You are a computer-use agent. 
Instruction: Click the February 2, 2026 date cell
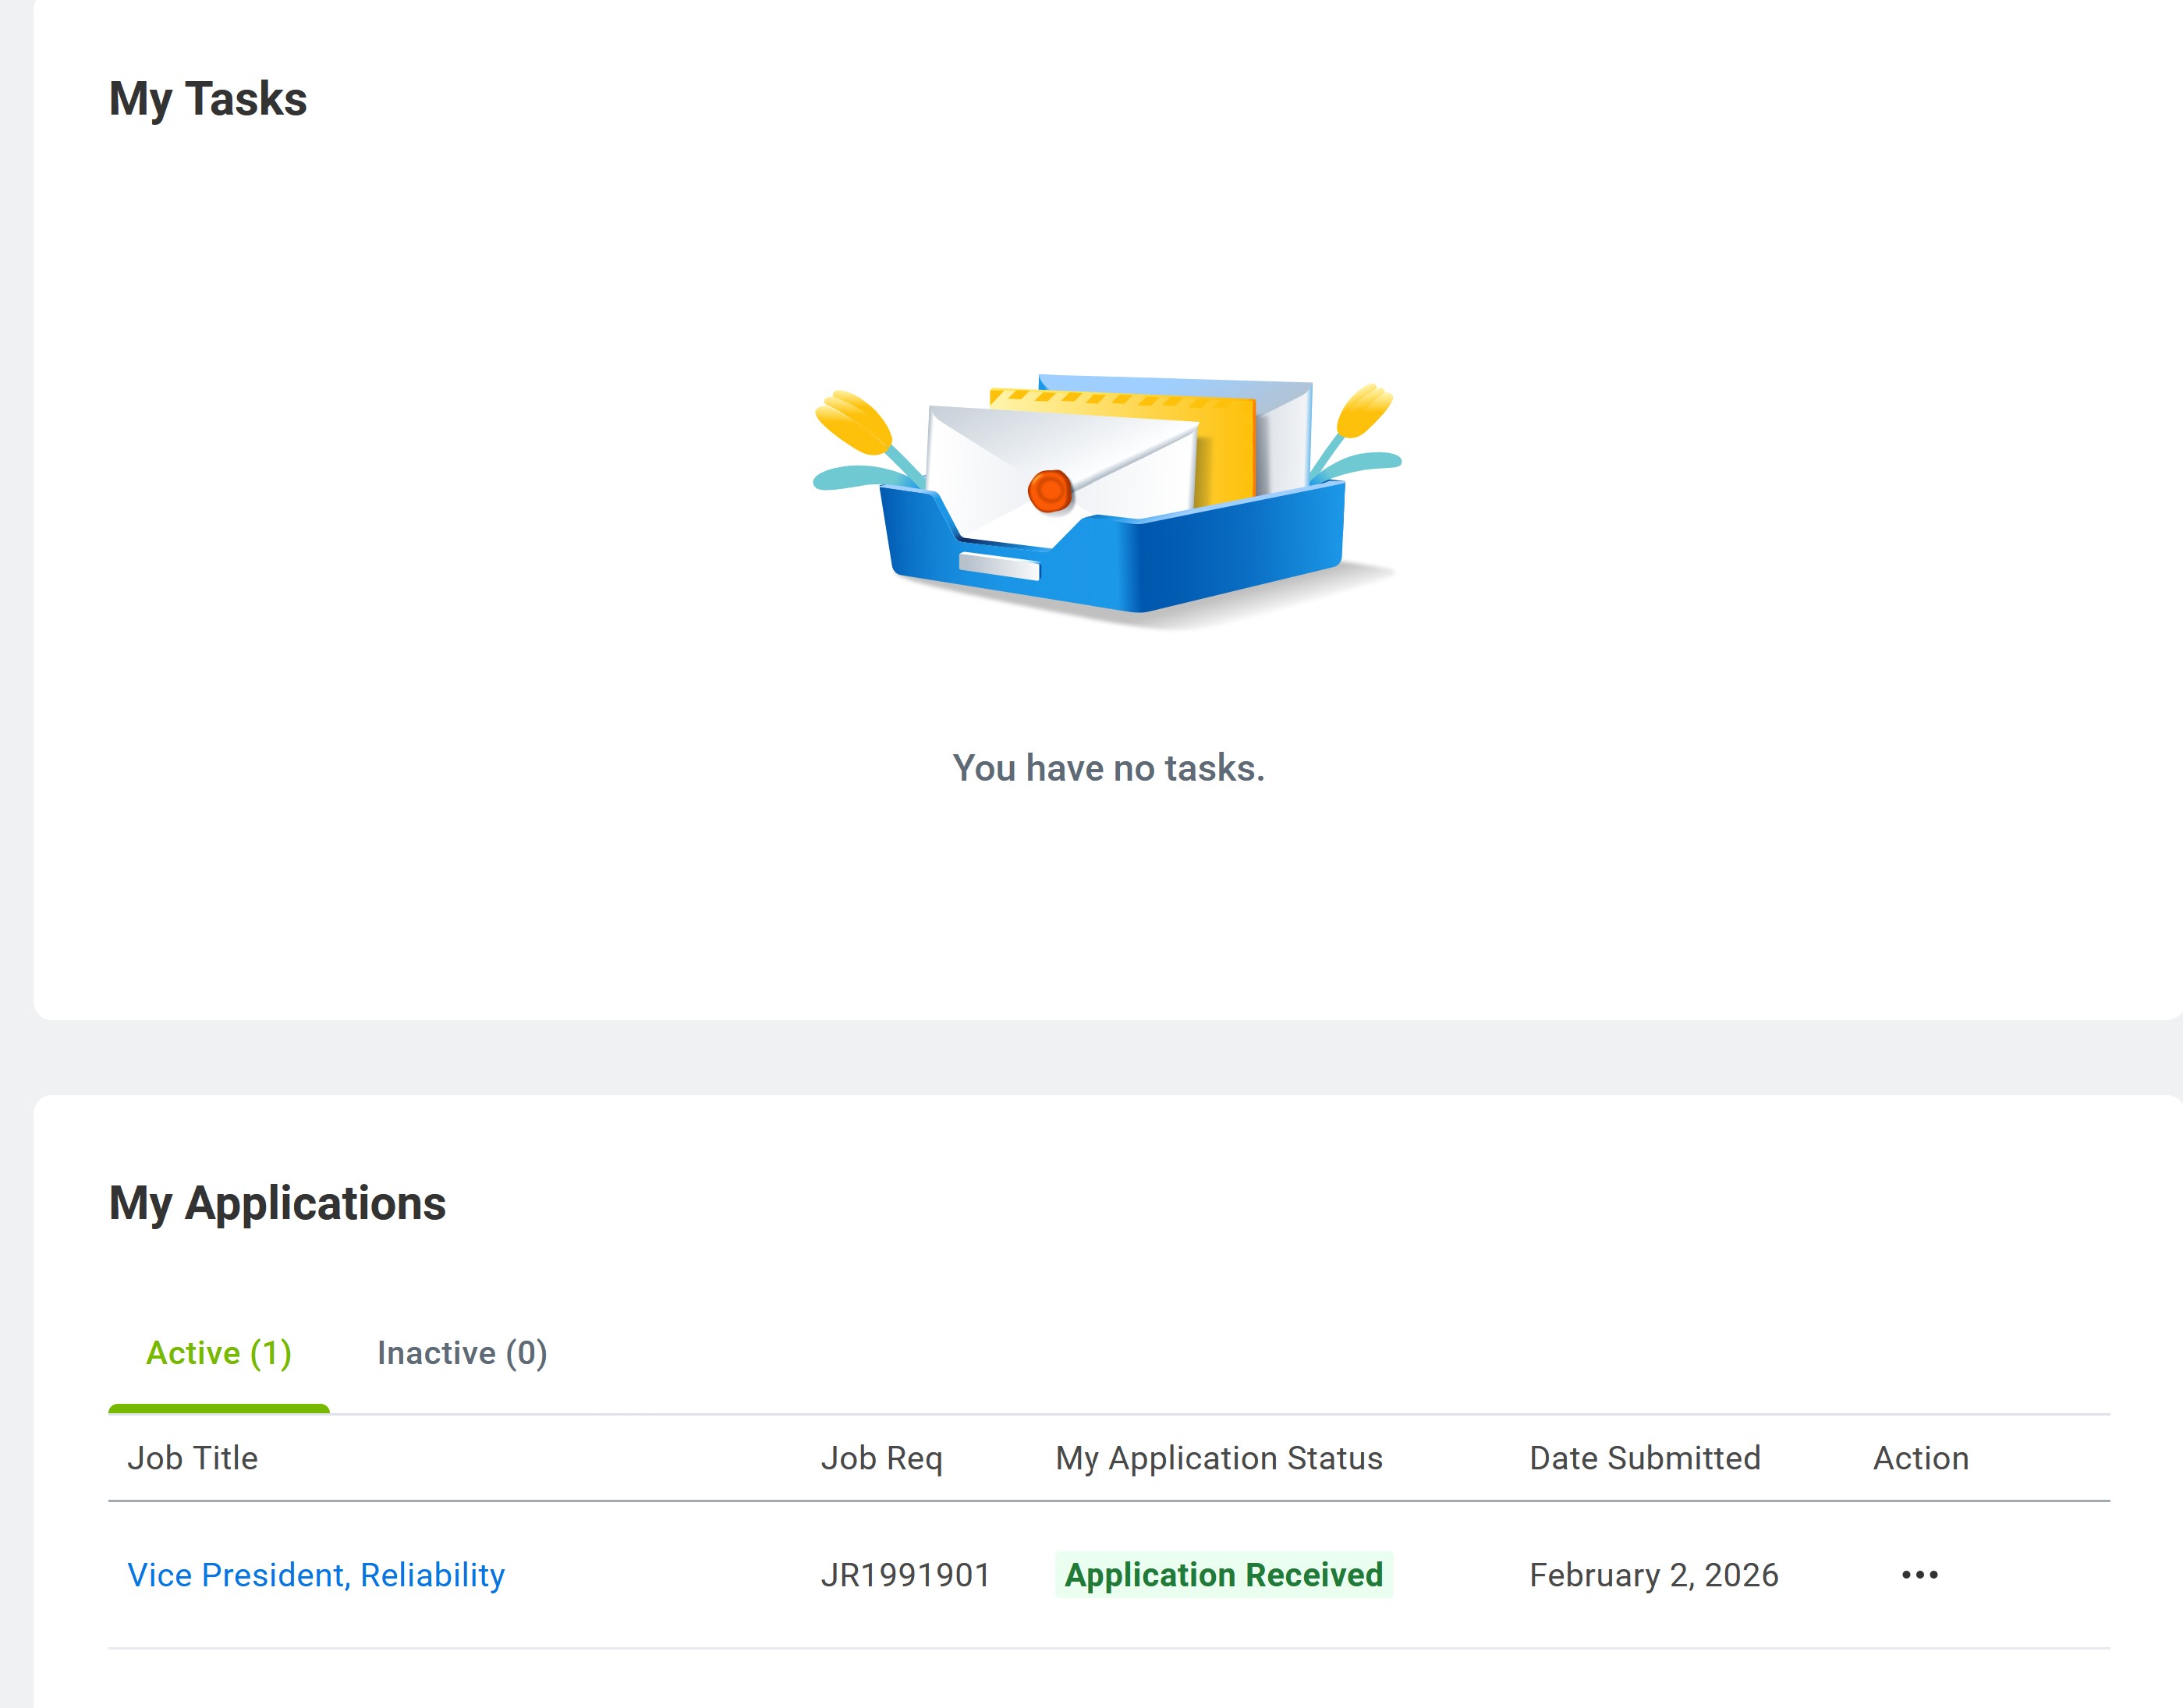pyautogui.click(x=1654, y=1575)
